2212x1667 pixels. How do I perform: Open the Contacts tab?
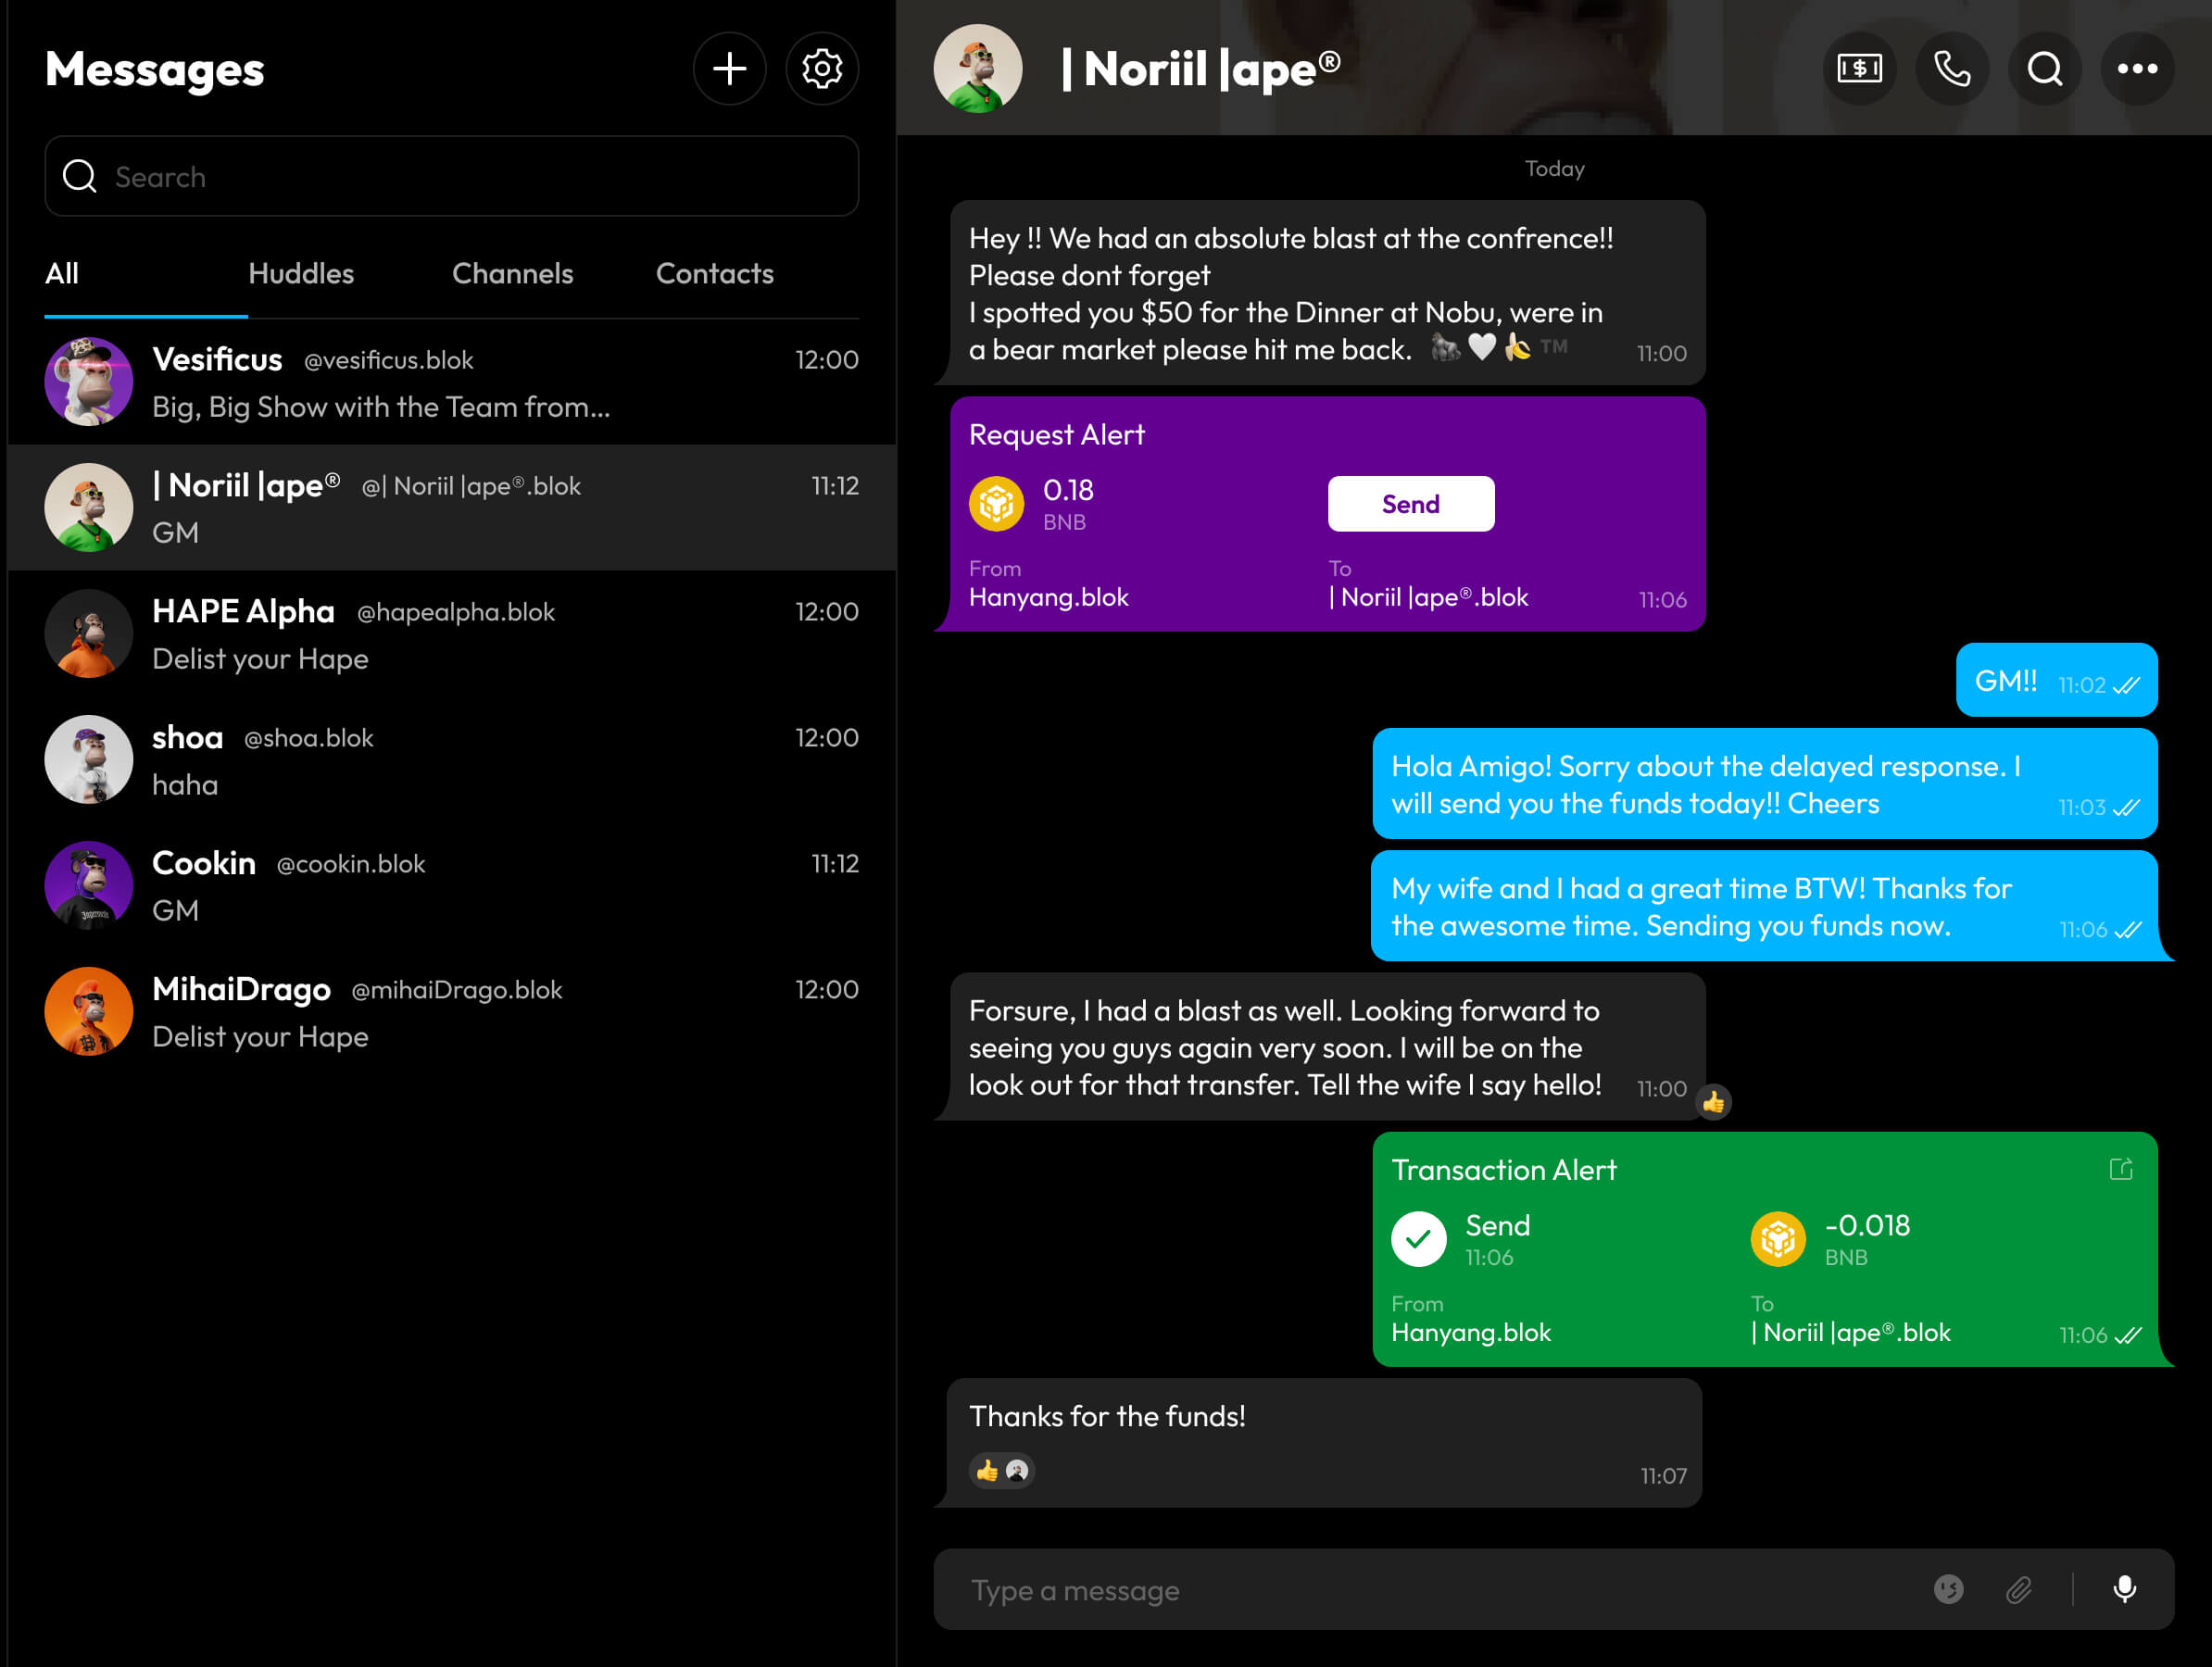pyautogui.click(x=714, y=274)
